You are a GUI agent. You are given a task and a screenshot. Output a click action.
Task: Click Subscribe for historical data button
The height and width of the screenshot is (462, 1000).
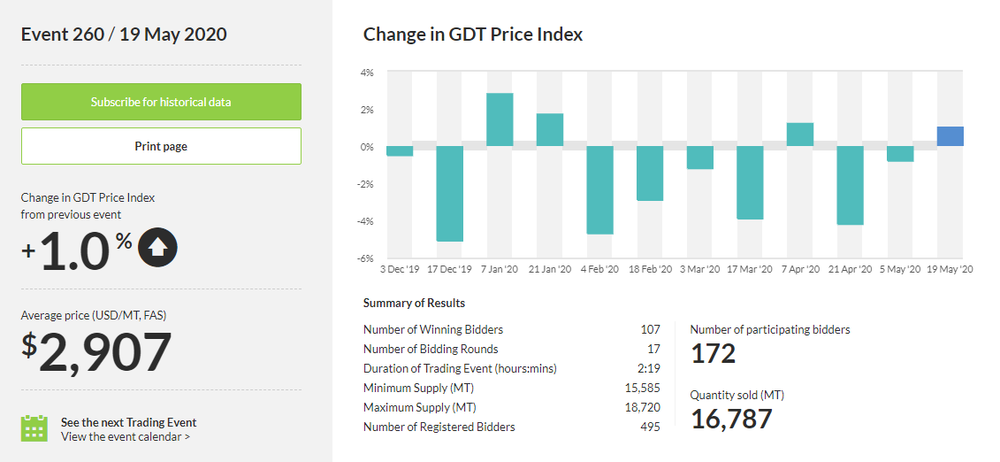click(x=161, y=102)
